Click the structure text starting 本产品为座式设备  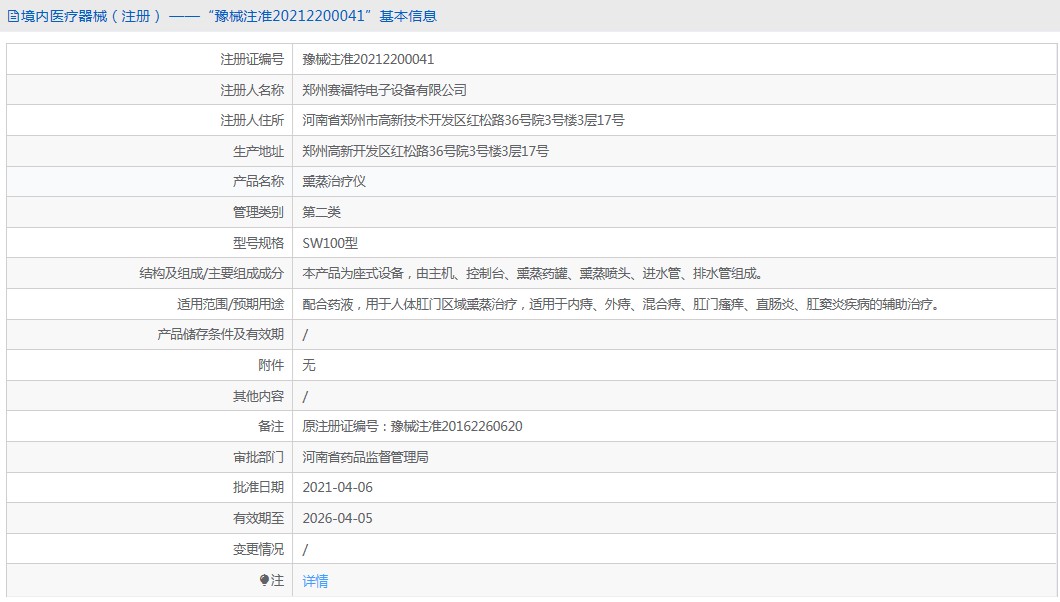pos(533,274)
